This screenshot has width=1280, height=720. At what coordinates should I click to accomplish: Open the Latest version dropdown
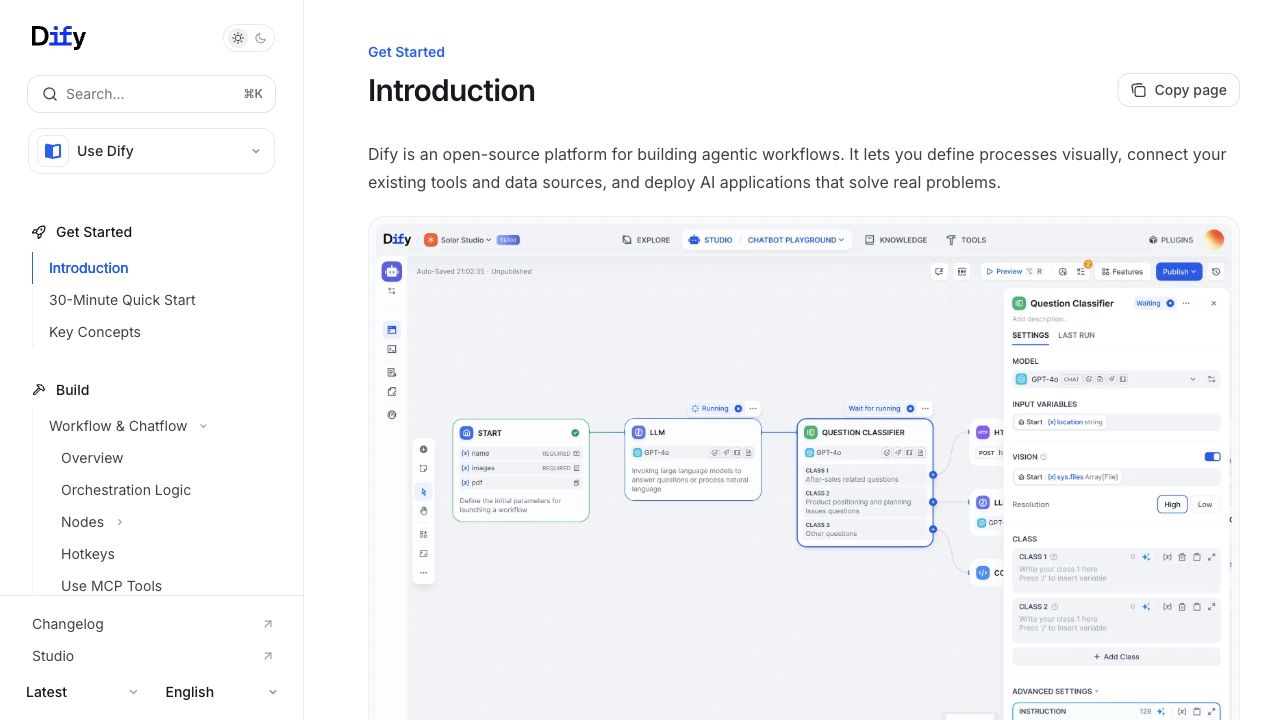[x=82, y=692]
